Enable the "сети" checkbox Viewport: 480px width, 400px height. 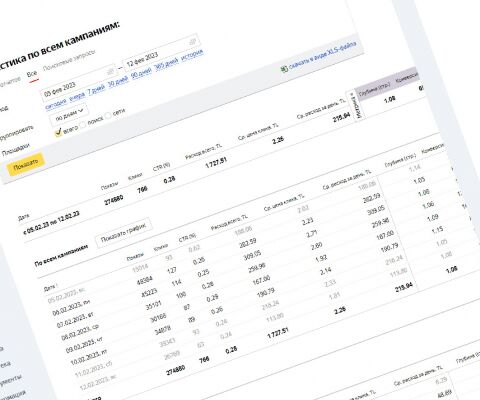tap(108, 115)
